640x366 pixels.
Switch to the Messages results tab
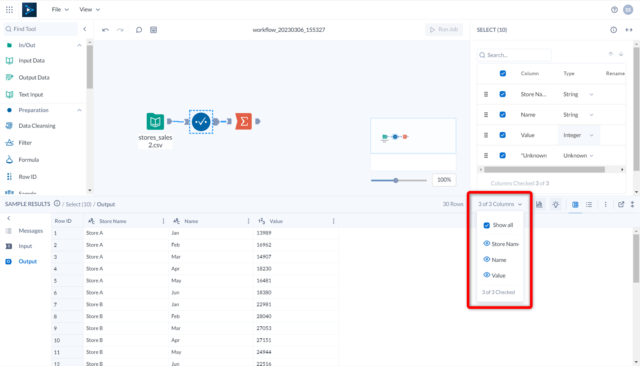[x=24, y=231]
